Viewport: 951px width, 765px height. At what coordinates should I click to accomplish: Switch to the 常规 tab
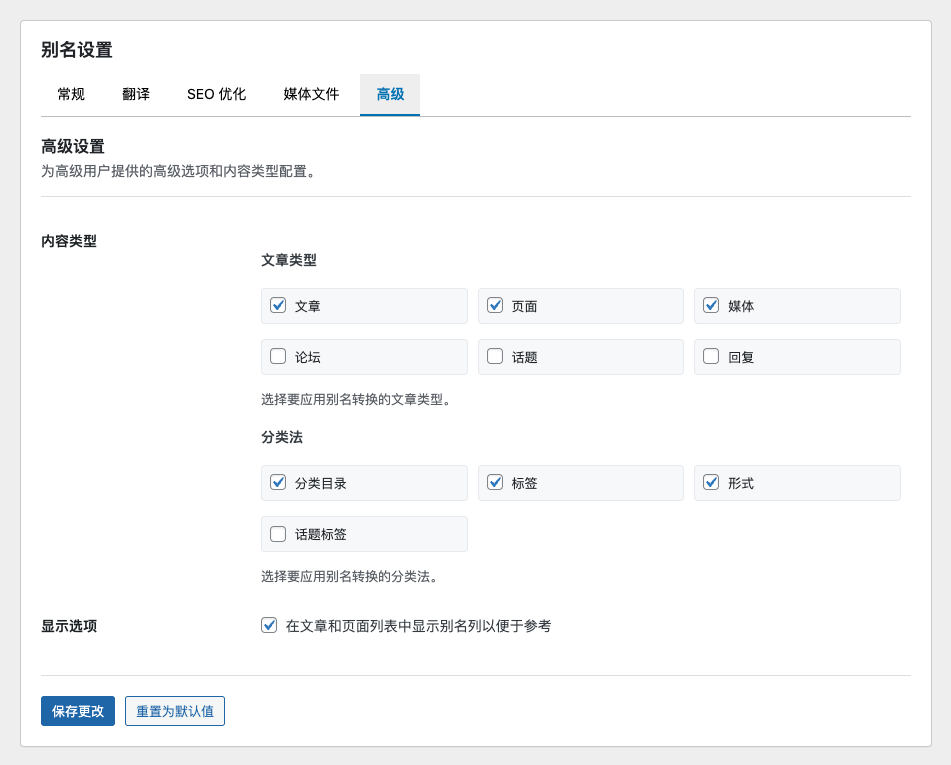click(x=71, y=94)
